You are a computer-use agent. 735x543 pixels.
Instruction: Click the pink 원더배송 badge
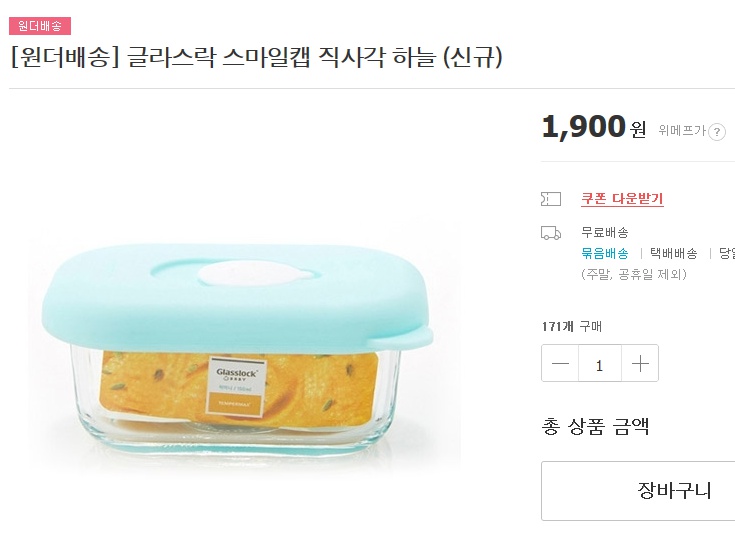coord(40,26)
